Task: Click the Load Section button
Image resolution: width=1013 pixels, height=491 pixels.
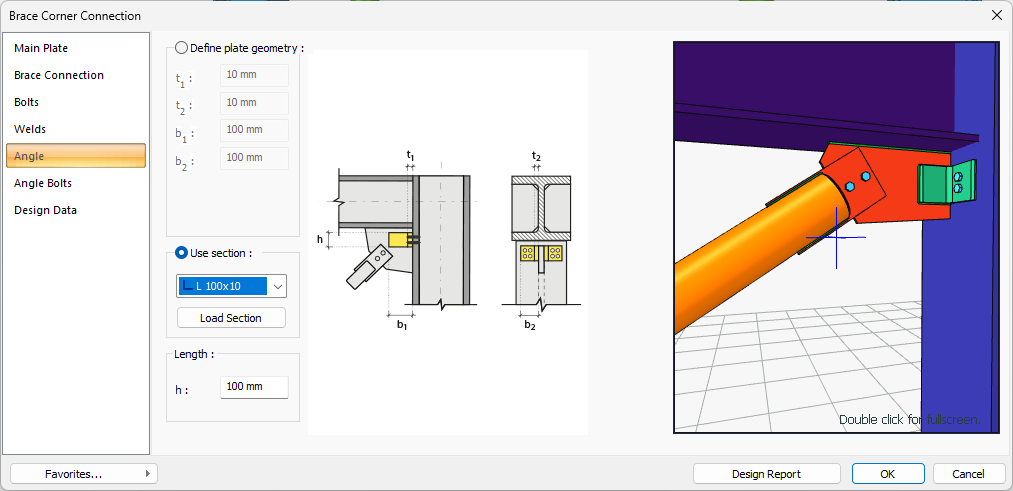Action: point(231,318)
